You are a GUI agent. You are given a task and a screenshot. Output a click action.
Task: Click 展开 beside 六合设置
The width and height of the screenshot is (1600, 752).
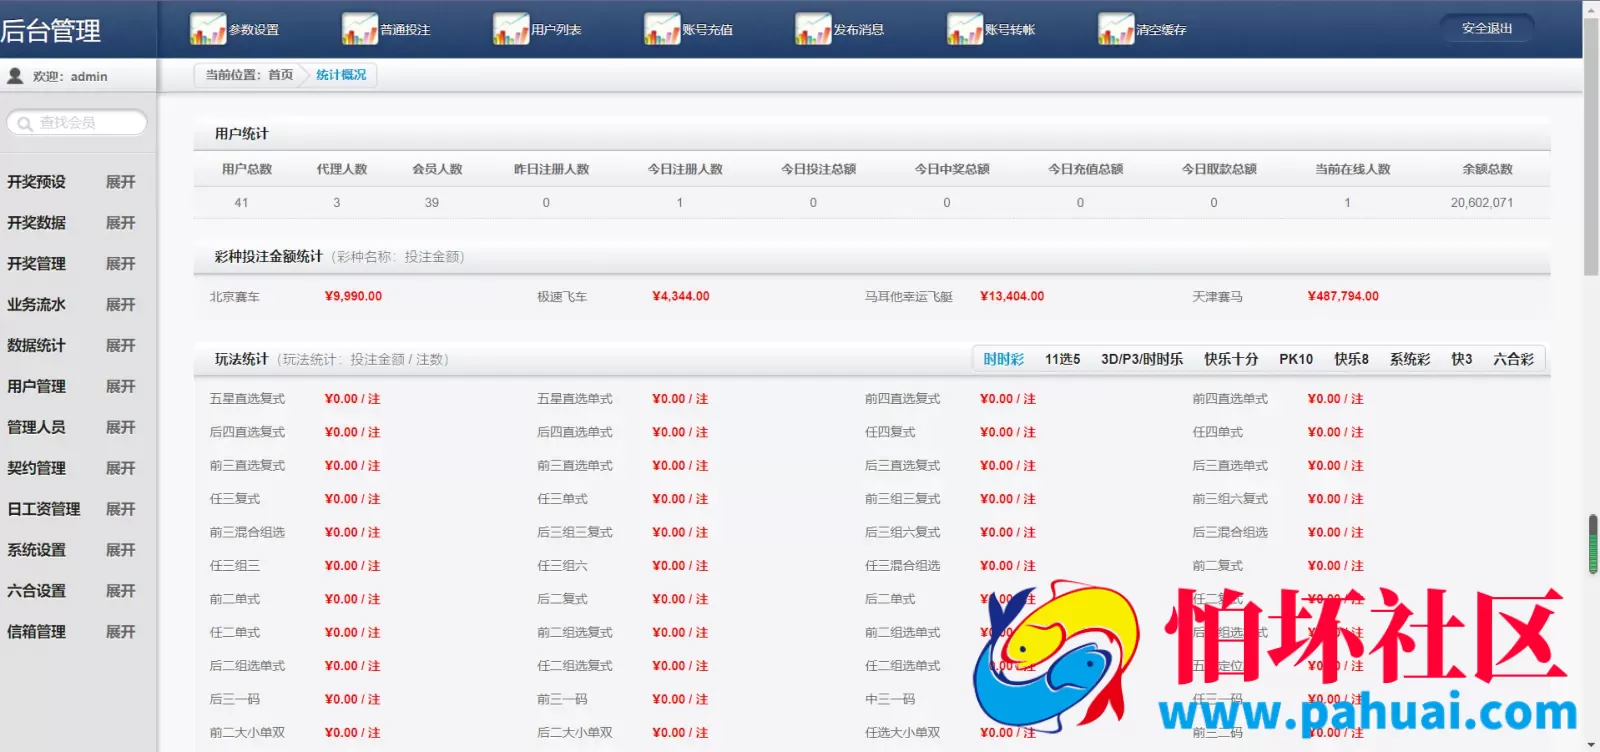(120, 592)
